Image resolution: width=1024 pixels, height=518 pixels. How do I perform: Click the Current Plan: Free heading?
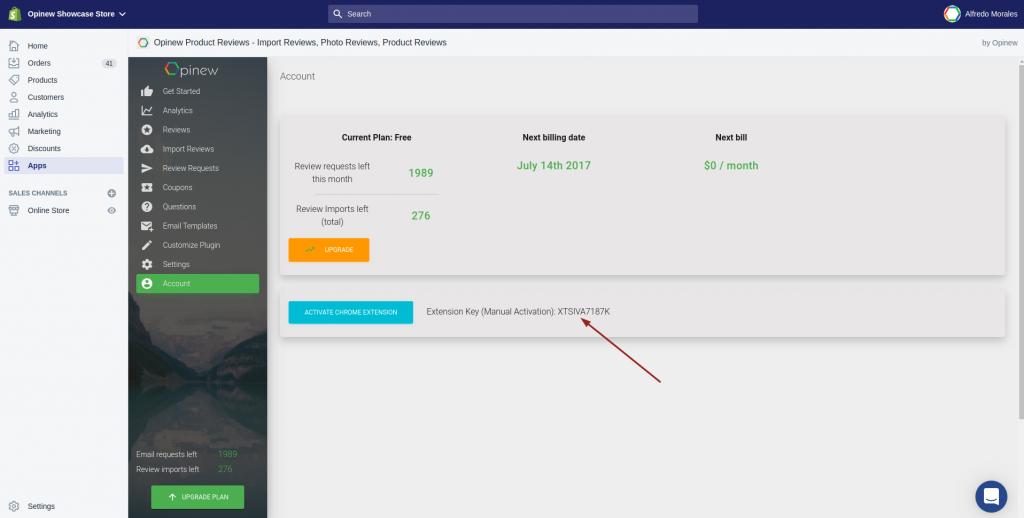pyautogui.click(x=376, y=138)
